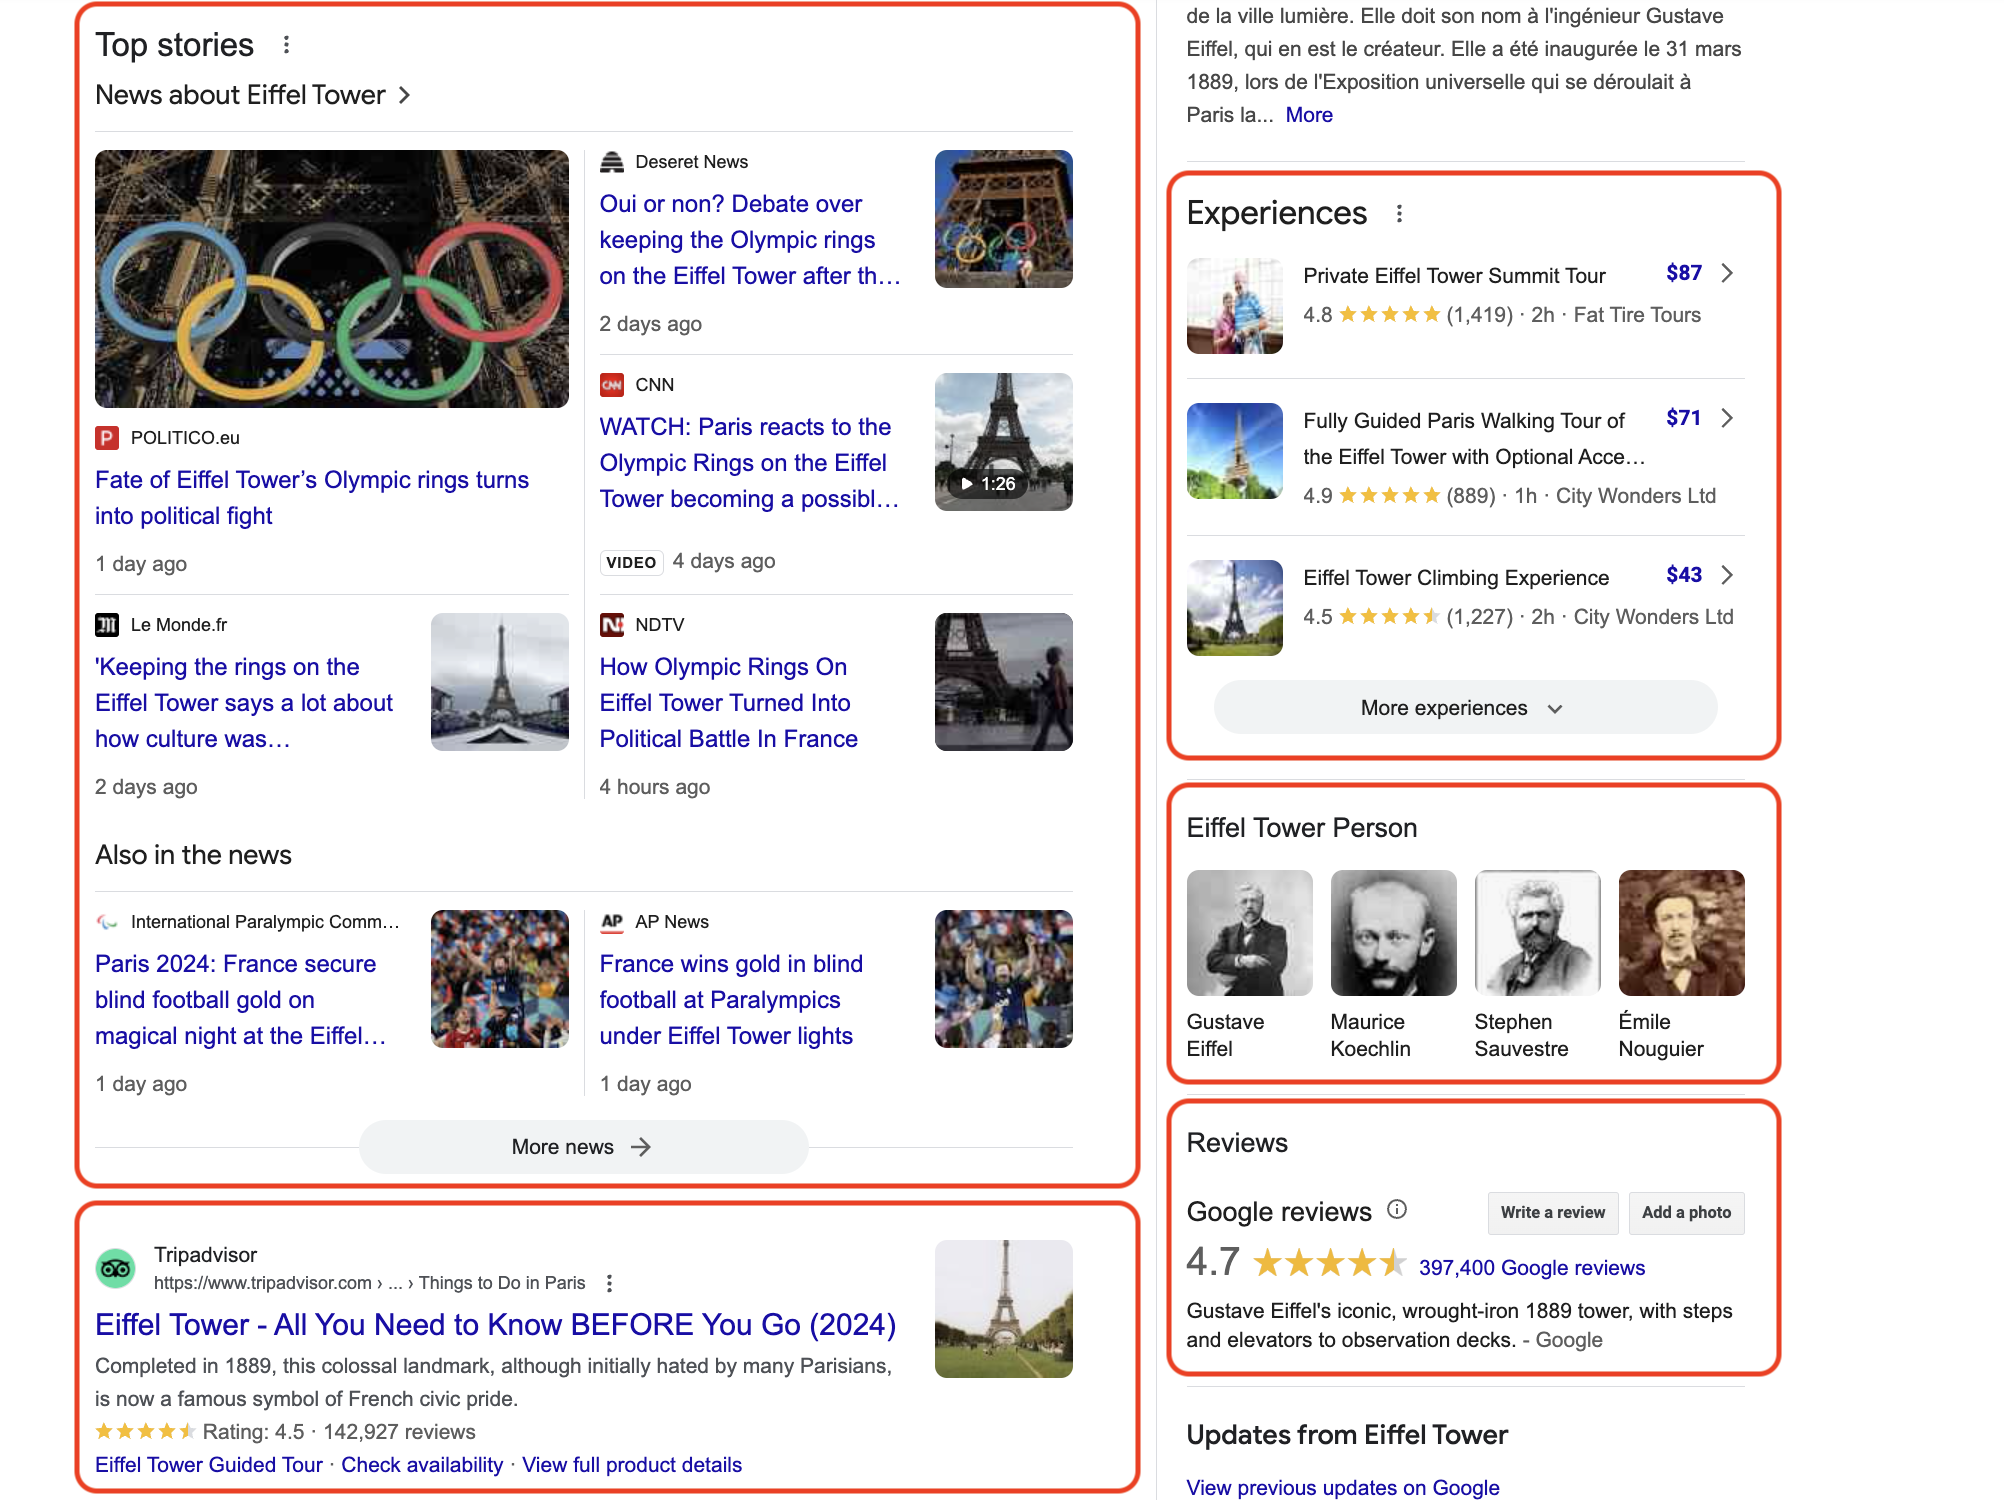The image size is (2004, 1500).
Task: Click the VIDEO label badge
Action: tap(631, 562)
